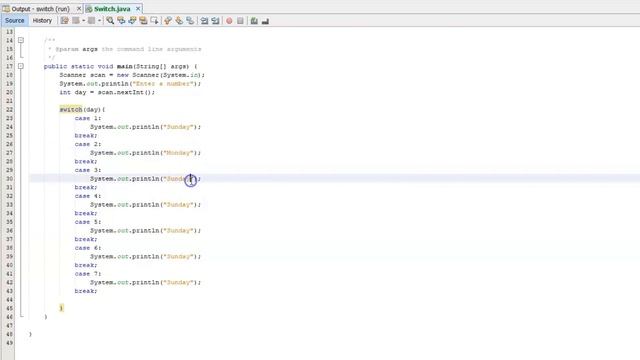Toggle Bookmark icon in editor toolbar
640x360 pixels.
tap(190, 20)
